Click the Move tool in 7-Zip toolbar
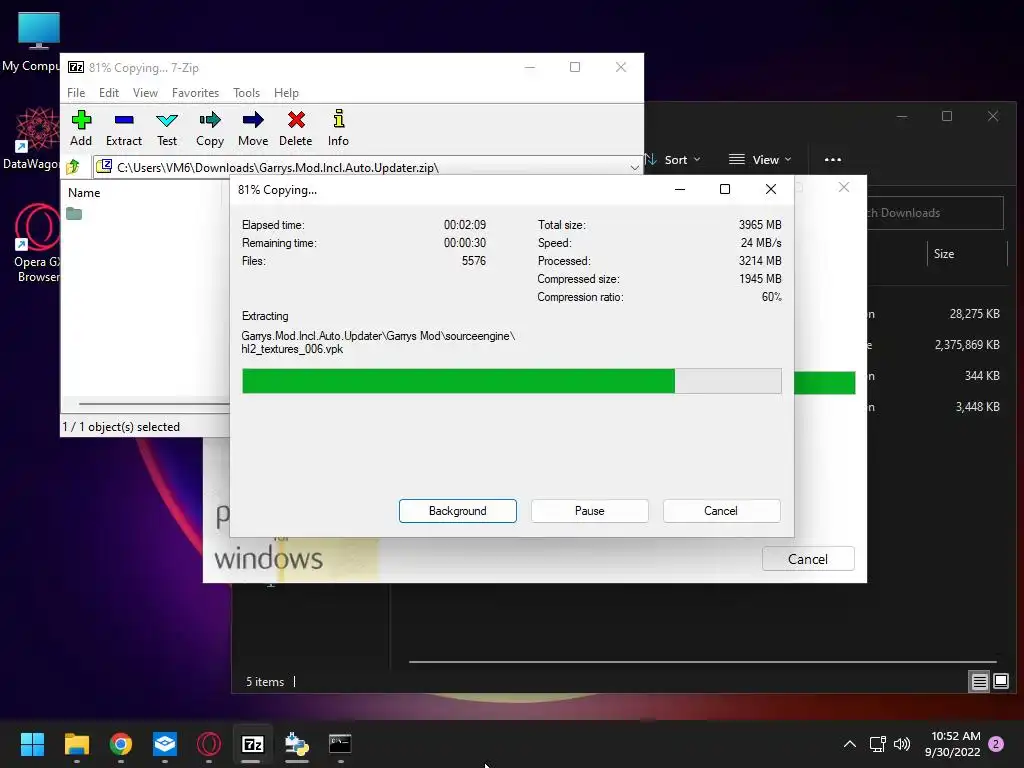 pyautogui.click(x=253, y=128)
